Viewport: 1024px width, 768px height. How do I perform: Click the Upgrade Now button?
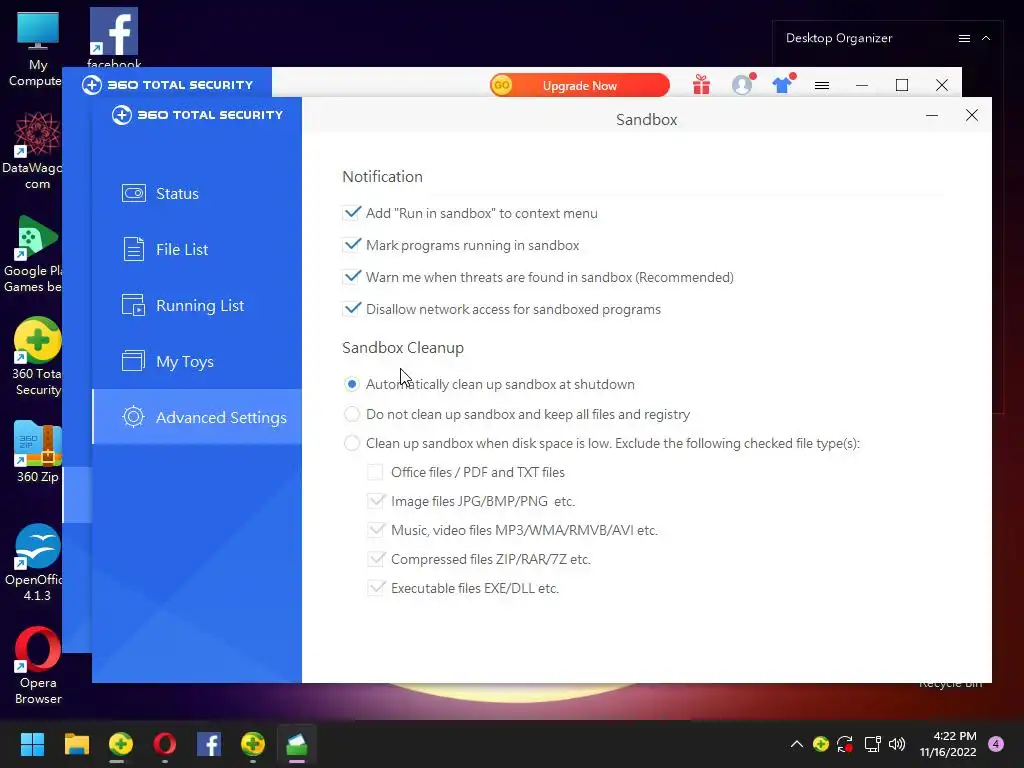580,86
